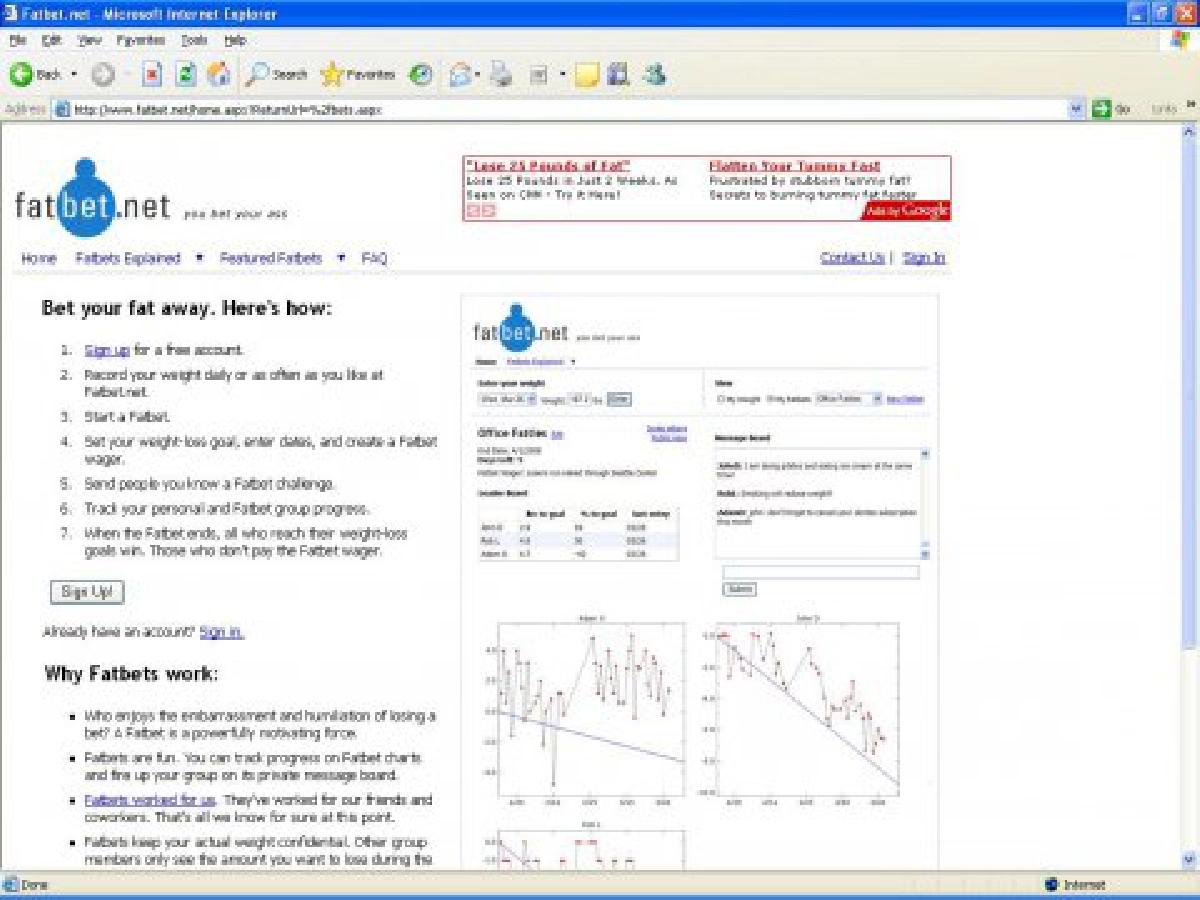Click the Edit page toolbar icon

click(x=539, y=74)
